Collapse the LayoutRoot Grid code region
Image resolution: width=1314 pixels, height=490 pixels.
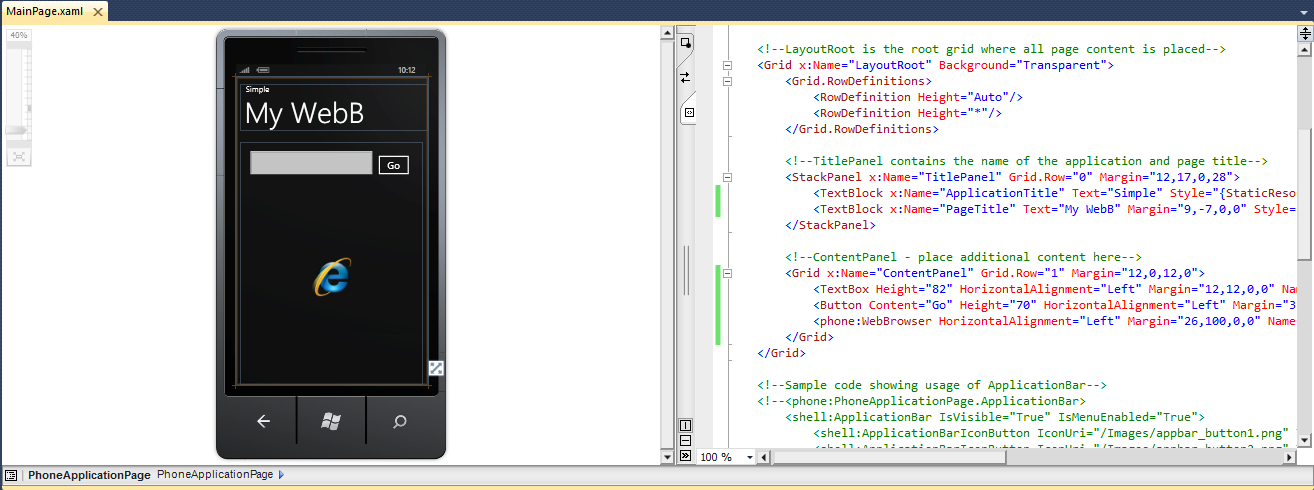[x=727, y=65]
